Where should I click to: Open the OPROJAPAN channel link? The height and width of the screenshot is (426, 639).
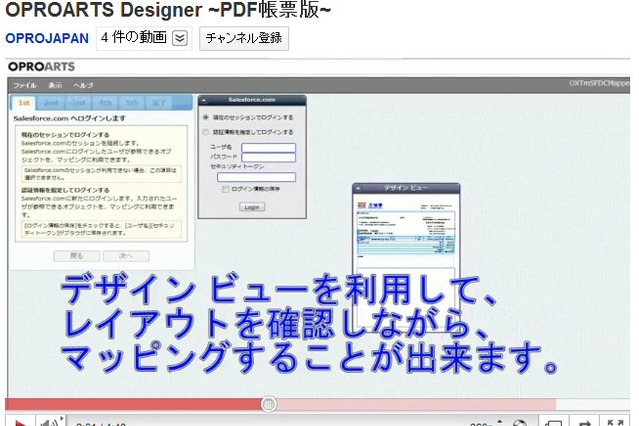pos(47,38)
